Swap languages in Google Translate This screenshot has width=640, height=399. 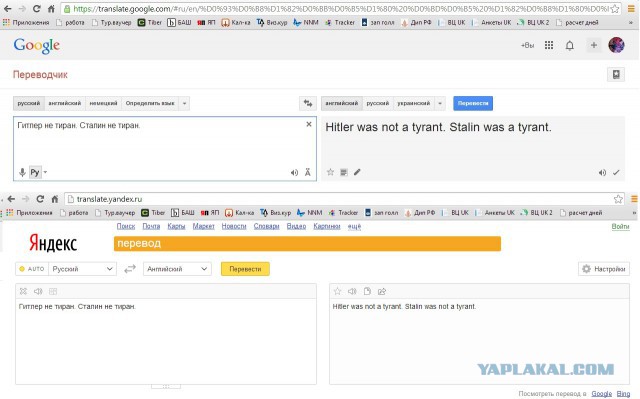pyautogui.click(x=308, y=103)
